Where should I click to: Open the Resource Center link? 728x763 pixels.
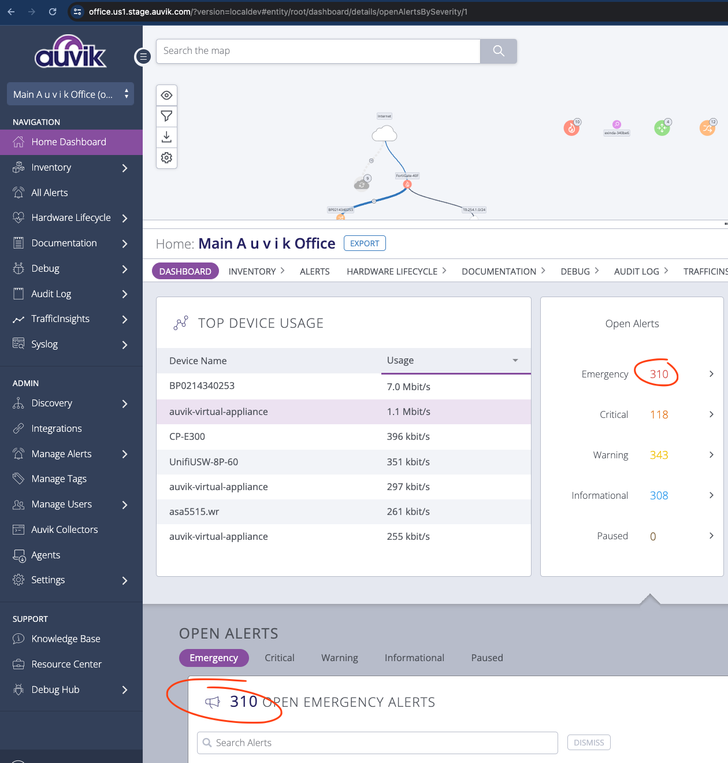tap(66, 664)
